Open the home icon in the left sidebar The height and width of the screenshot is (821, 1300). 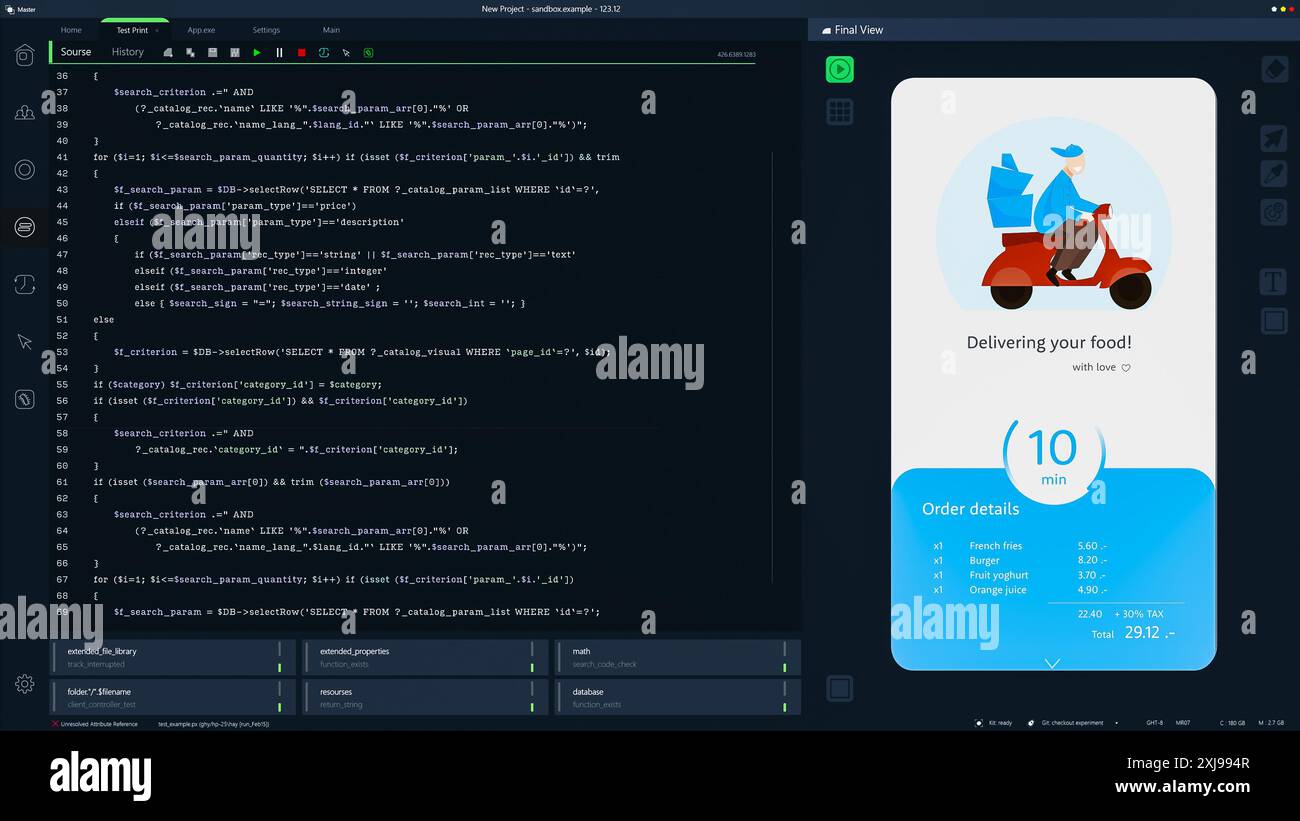click(25, 55)
